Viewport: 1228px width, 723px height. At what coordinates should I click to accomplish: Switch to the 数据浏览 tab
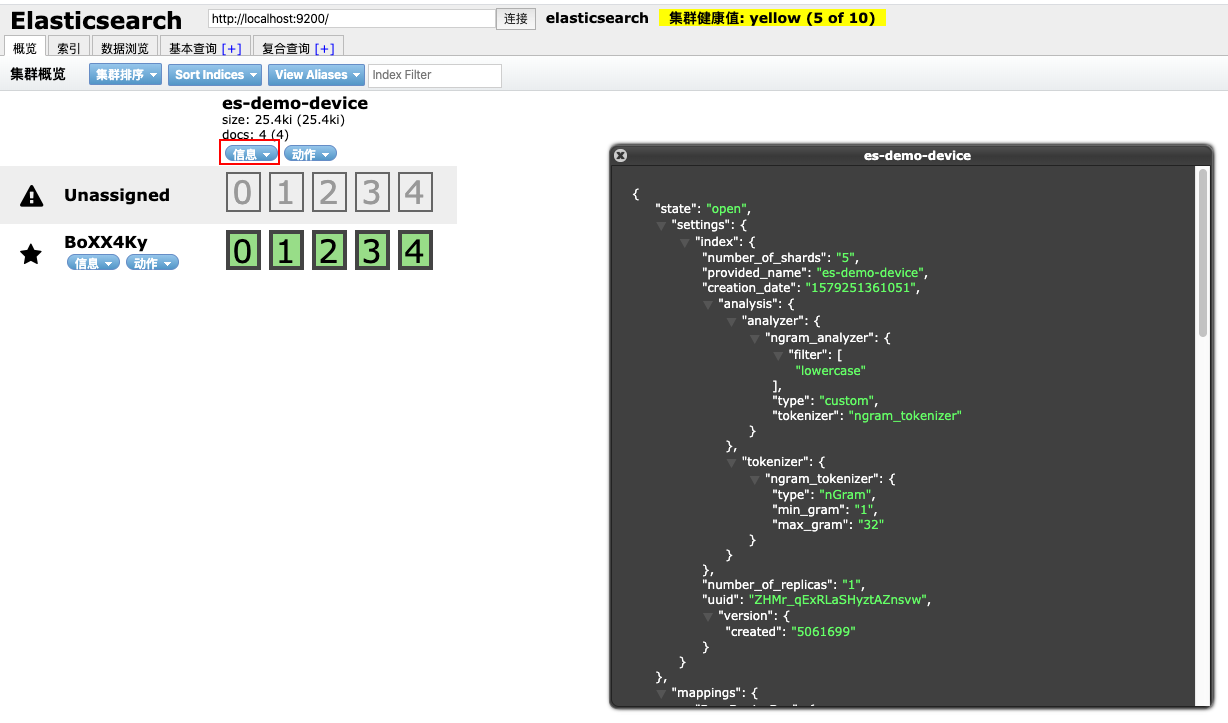pos(125,48)
